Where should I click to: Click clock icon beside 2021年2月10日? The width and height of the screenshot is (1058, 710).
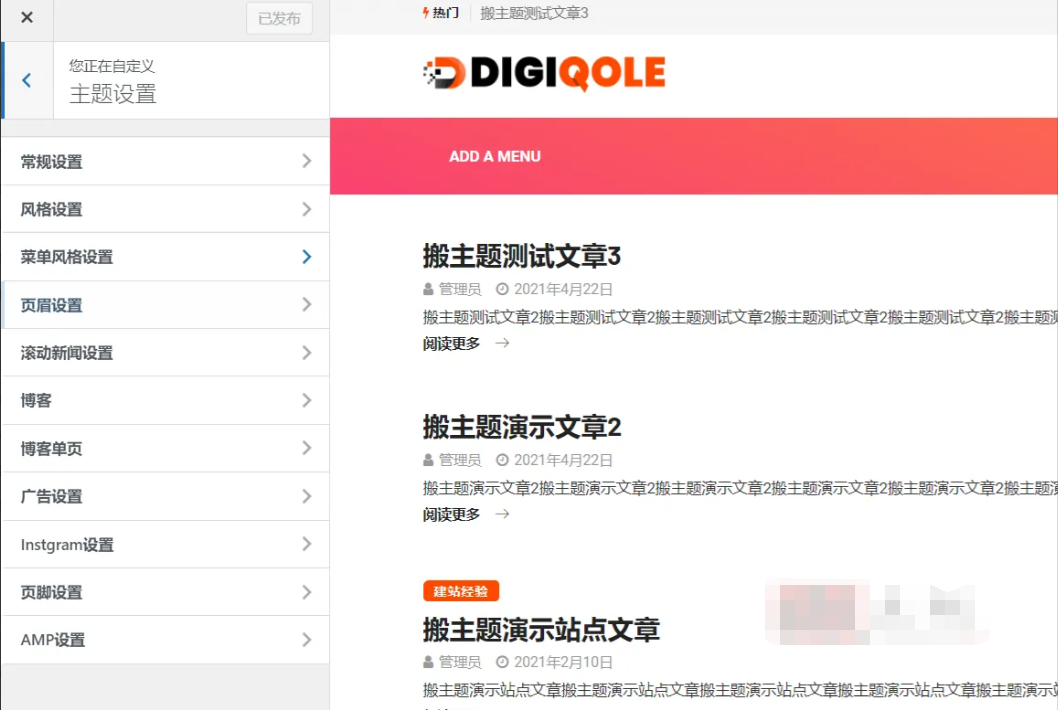(502, 662)
